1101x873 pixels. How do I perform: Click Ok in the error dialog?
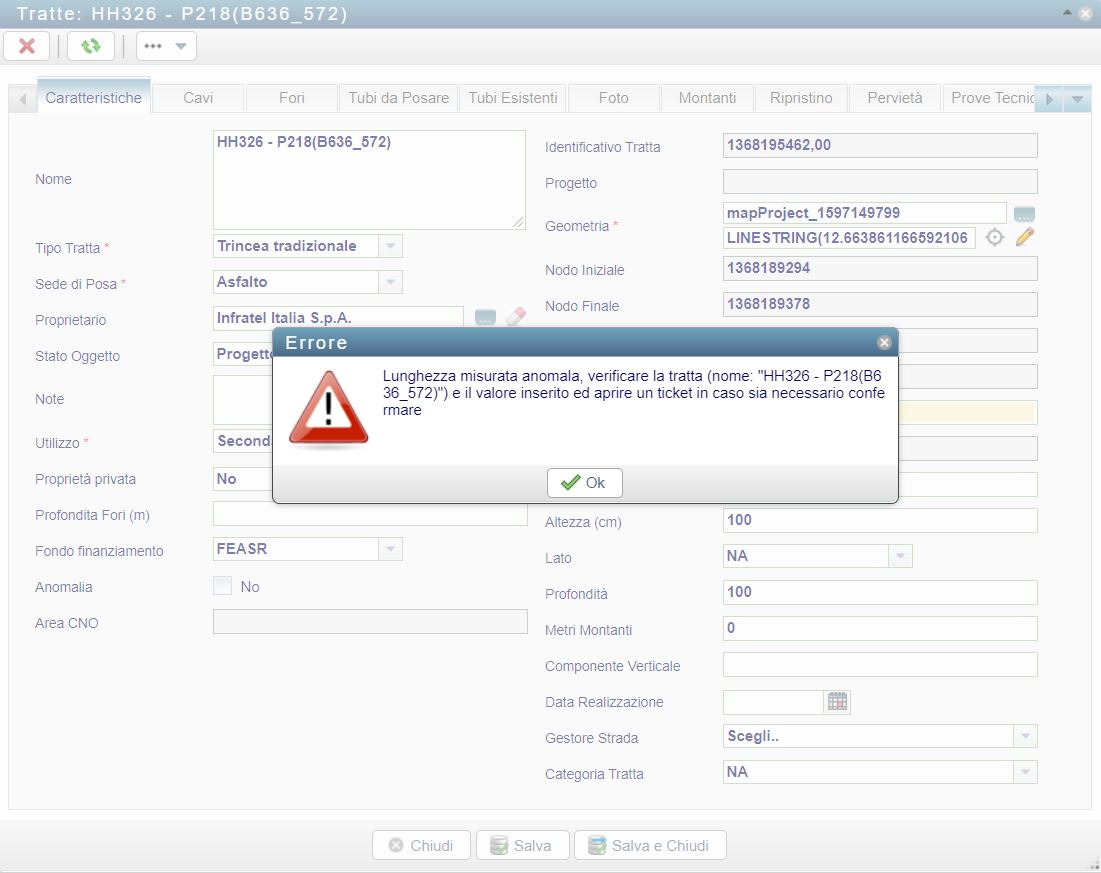584,483
